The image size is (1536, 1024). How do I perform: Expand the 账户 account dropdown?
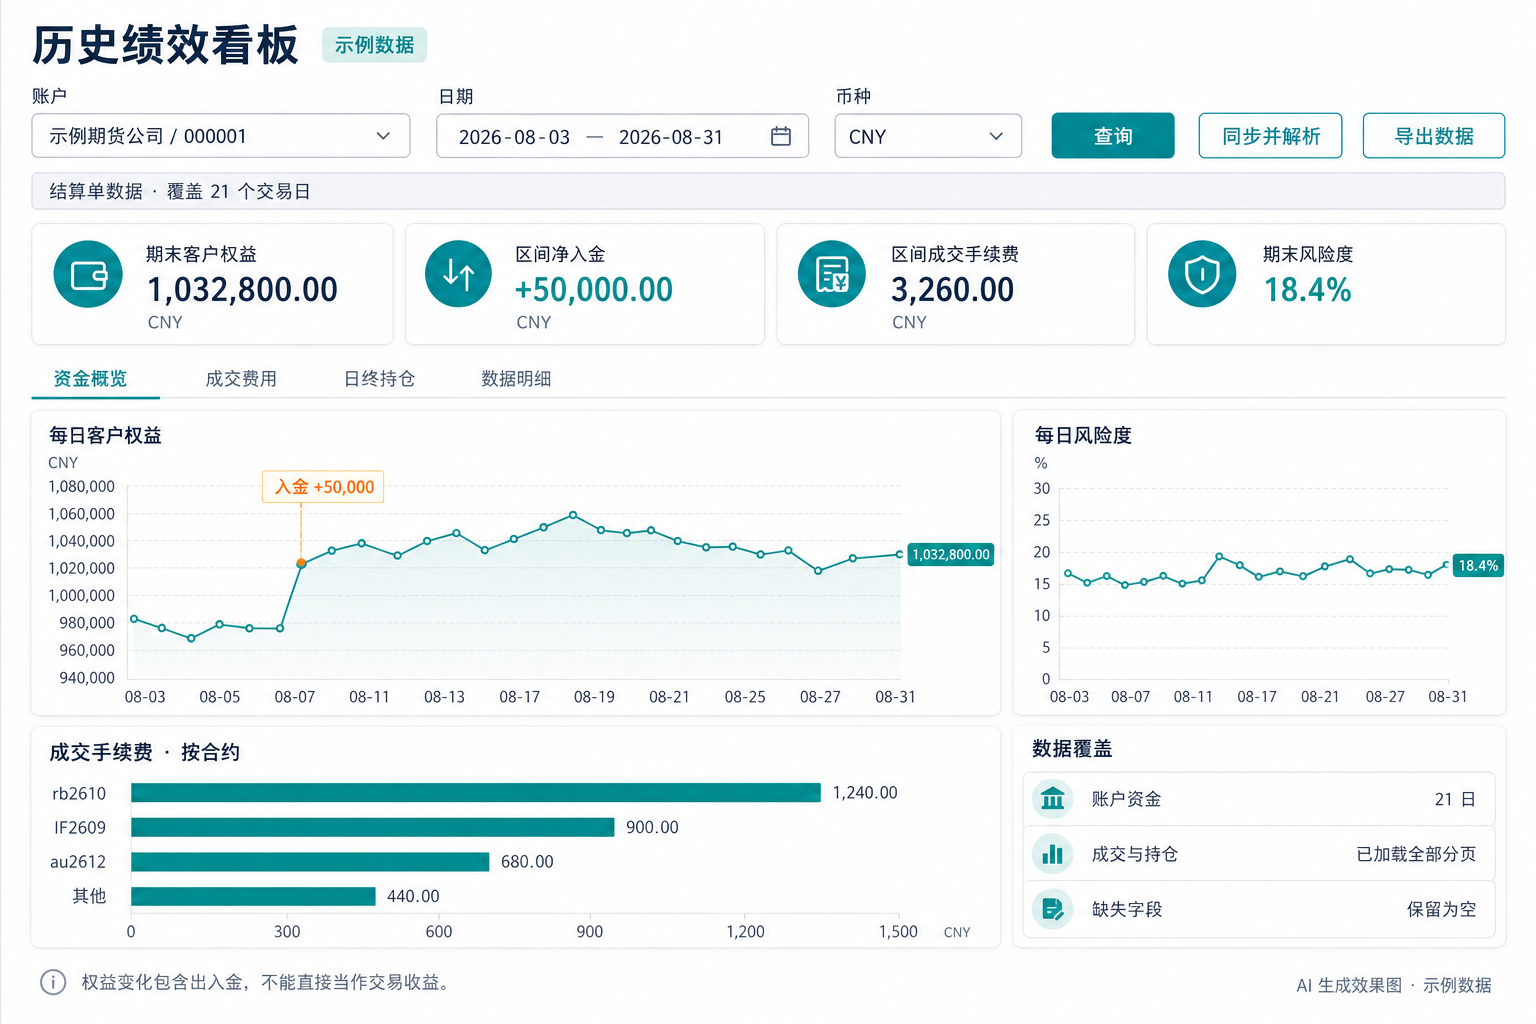pyautogui.click(x=221, y=136)
